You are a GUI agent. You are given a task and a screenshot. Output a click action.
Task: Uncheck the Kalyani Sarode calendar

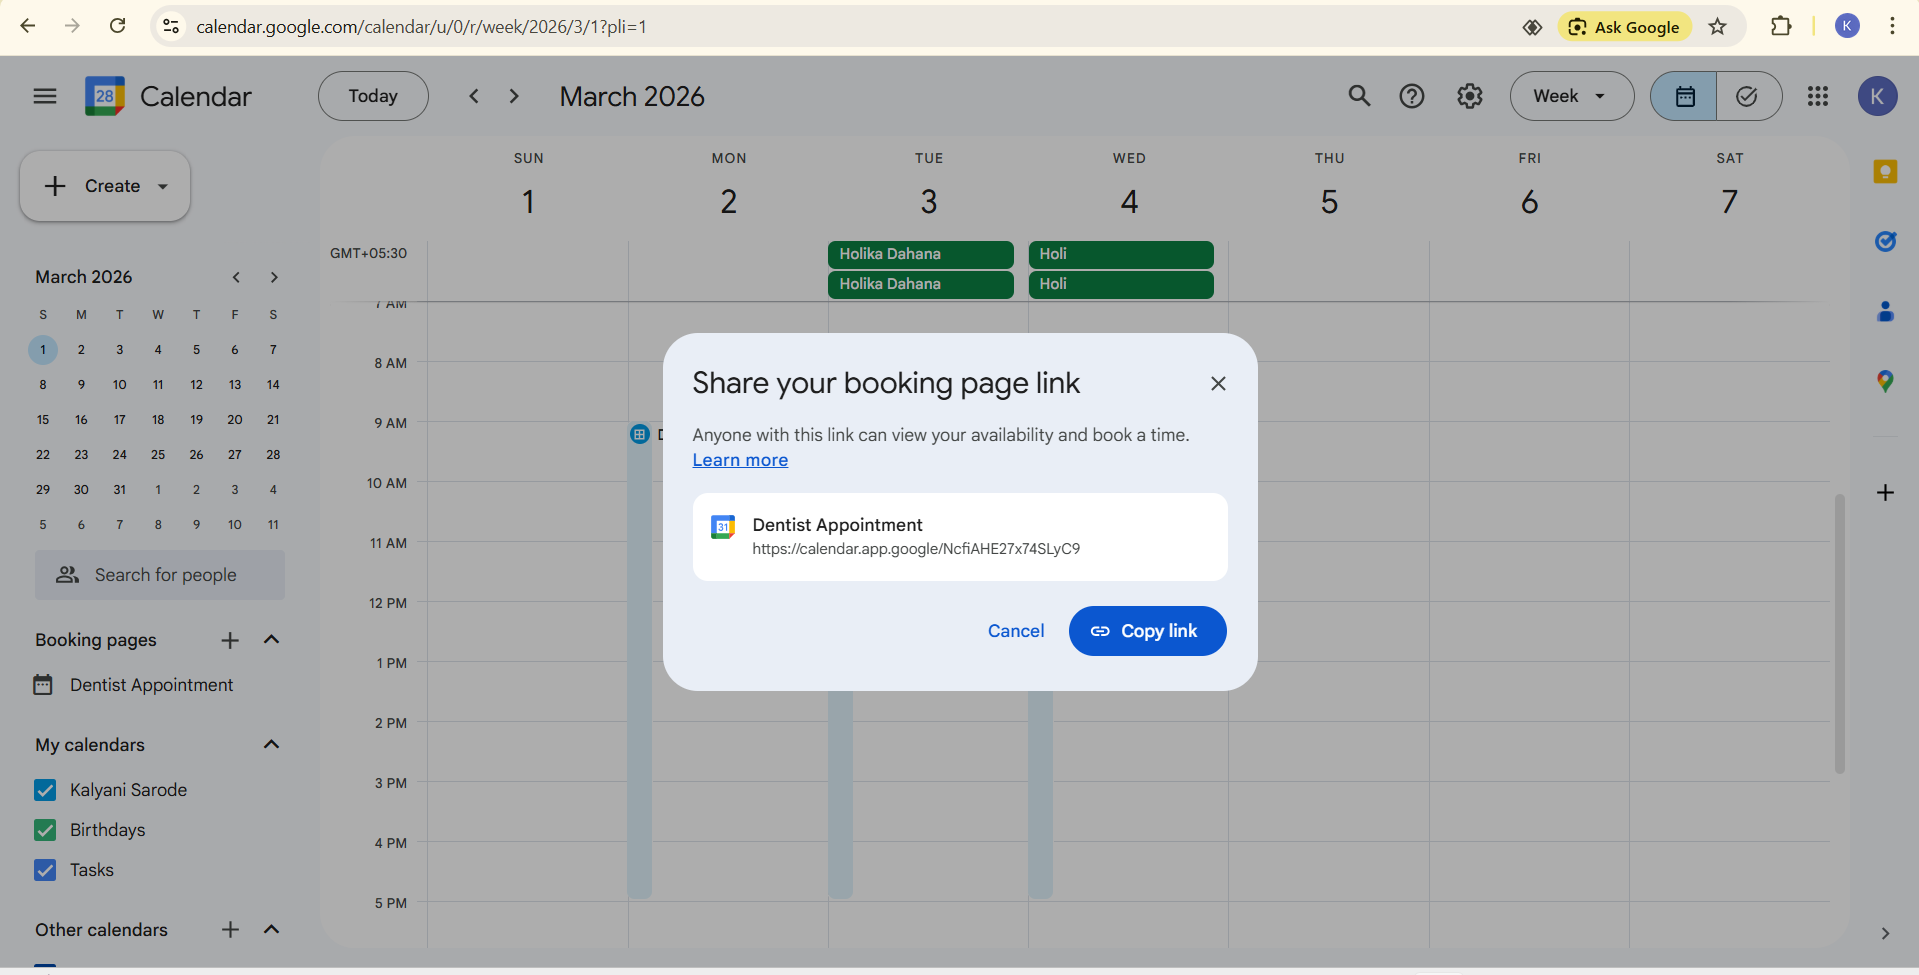click(x=45, y=790)
